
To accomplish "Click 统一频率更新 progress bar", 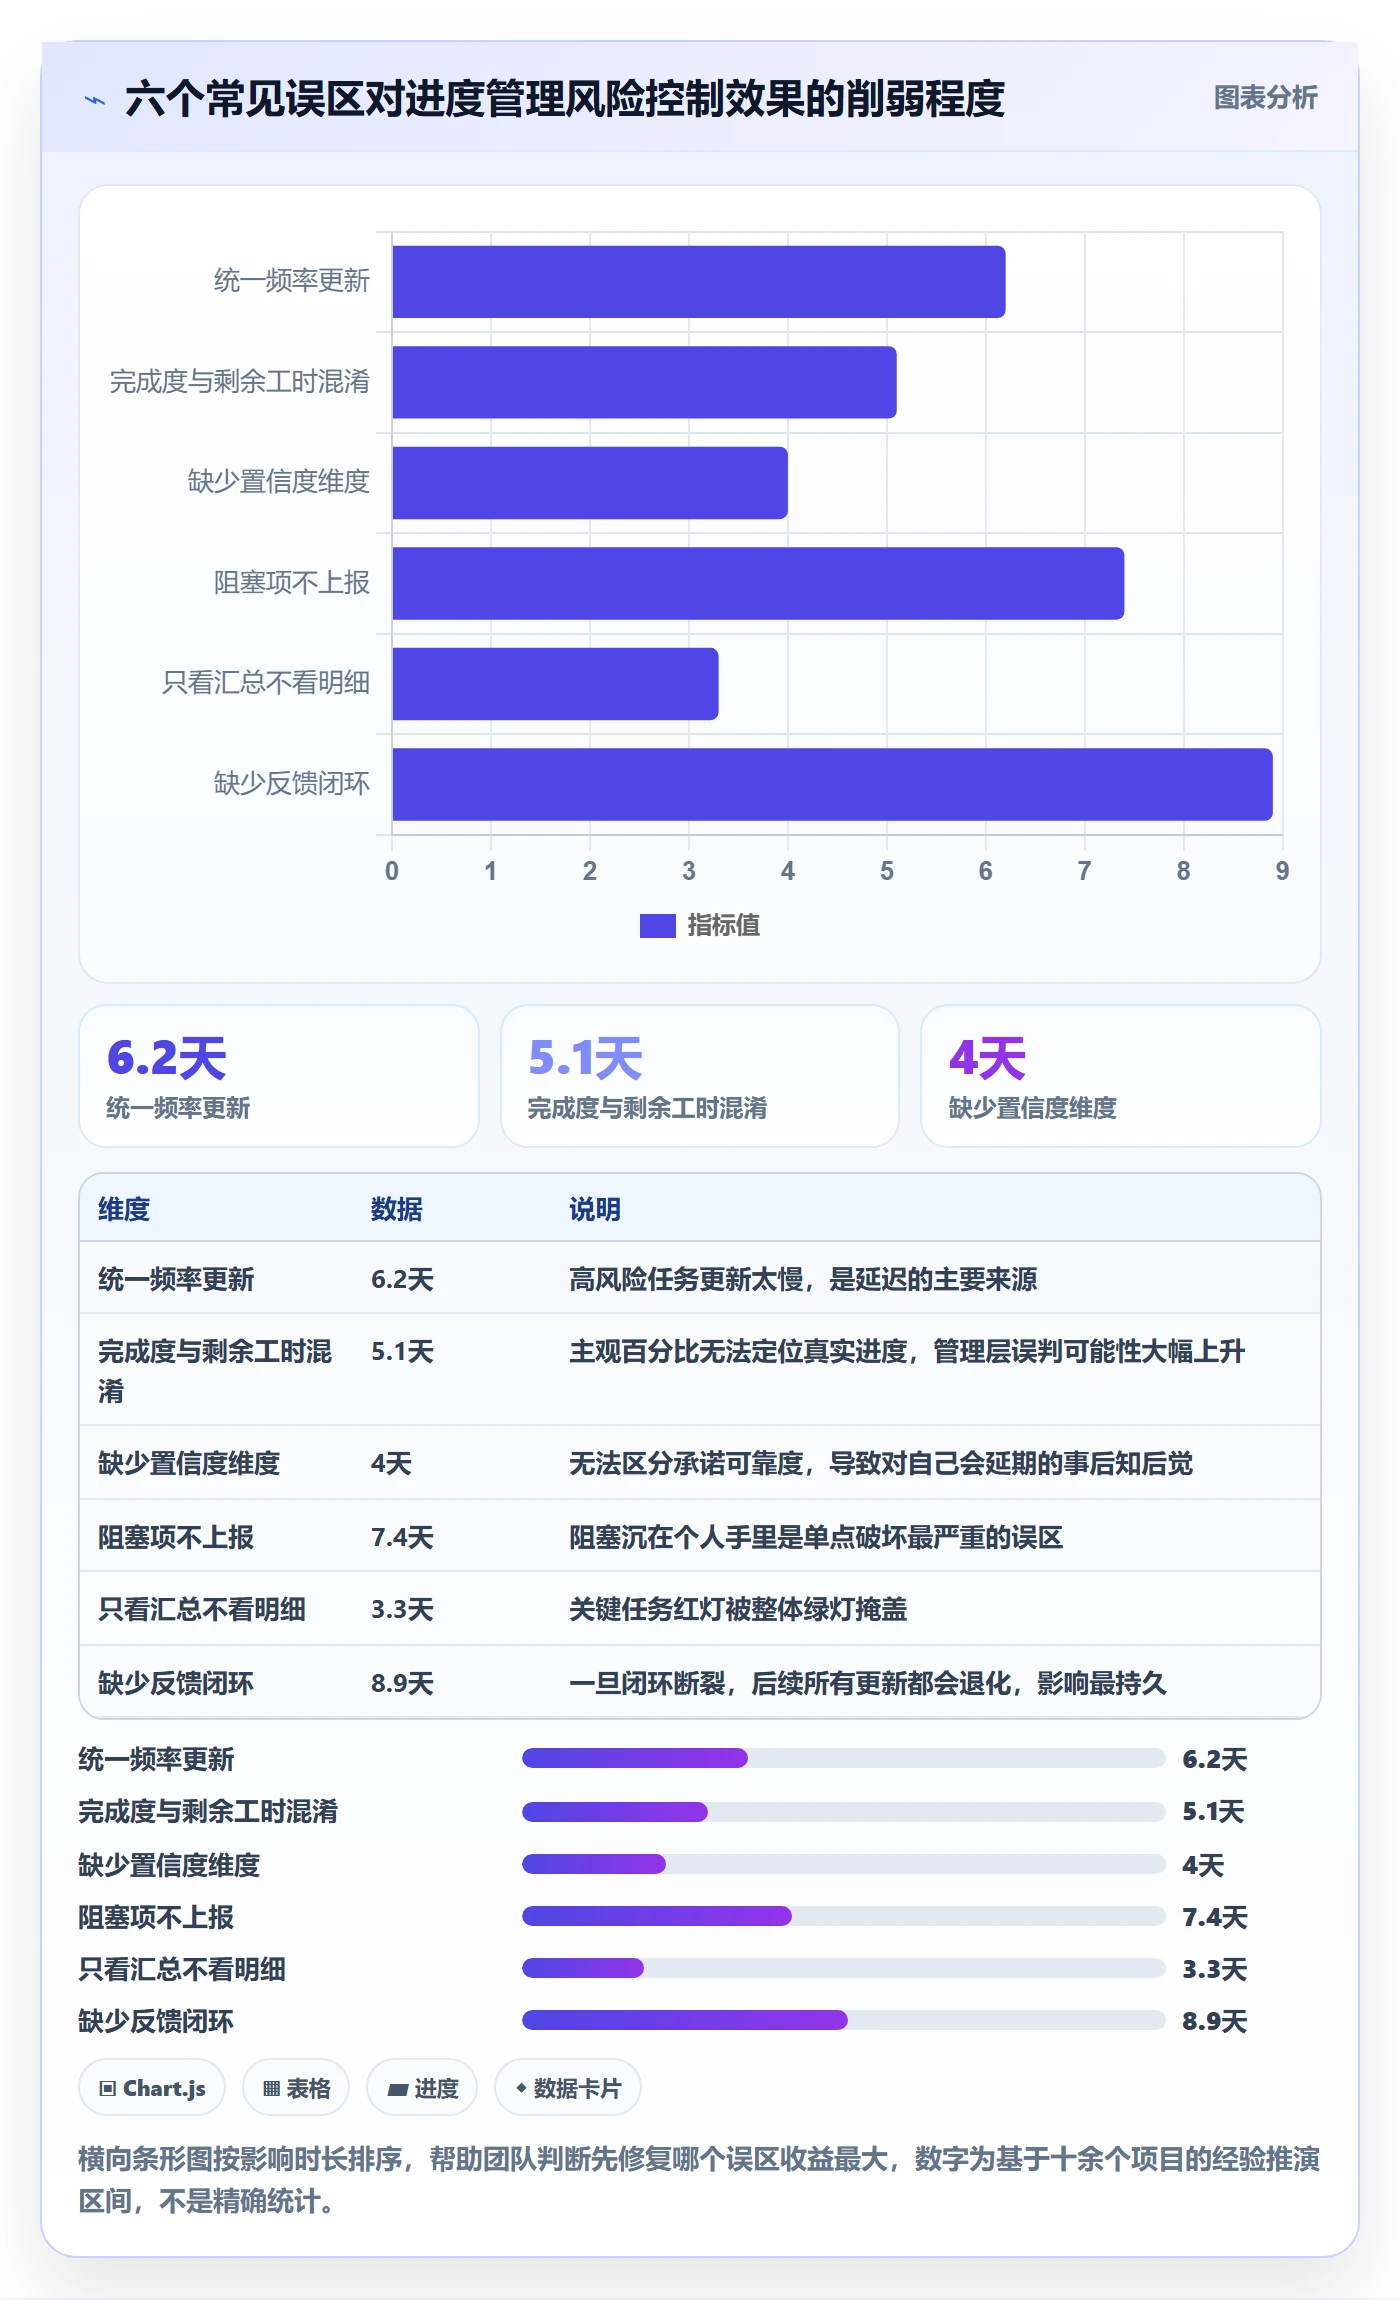I will pos(843,1758).
